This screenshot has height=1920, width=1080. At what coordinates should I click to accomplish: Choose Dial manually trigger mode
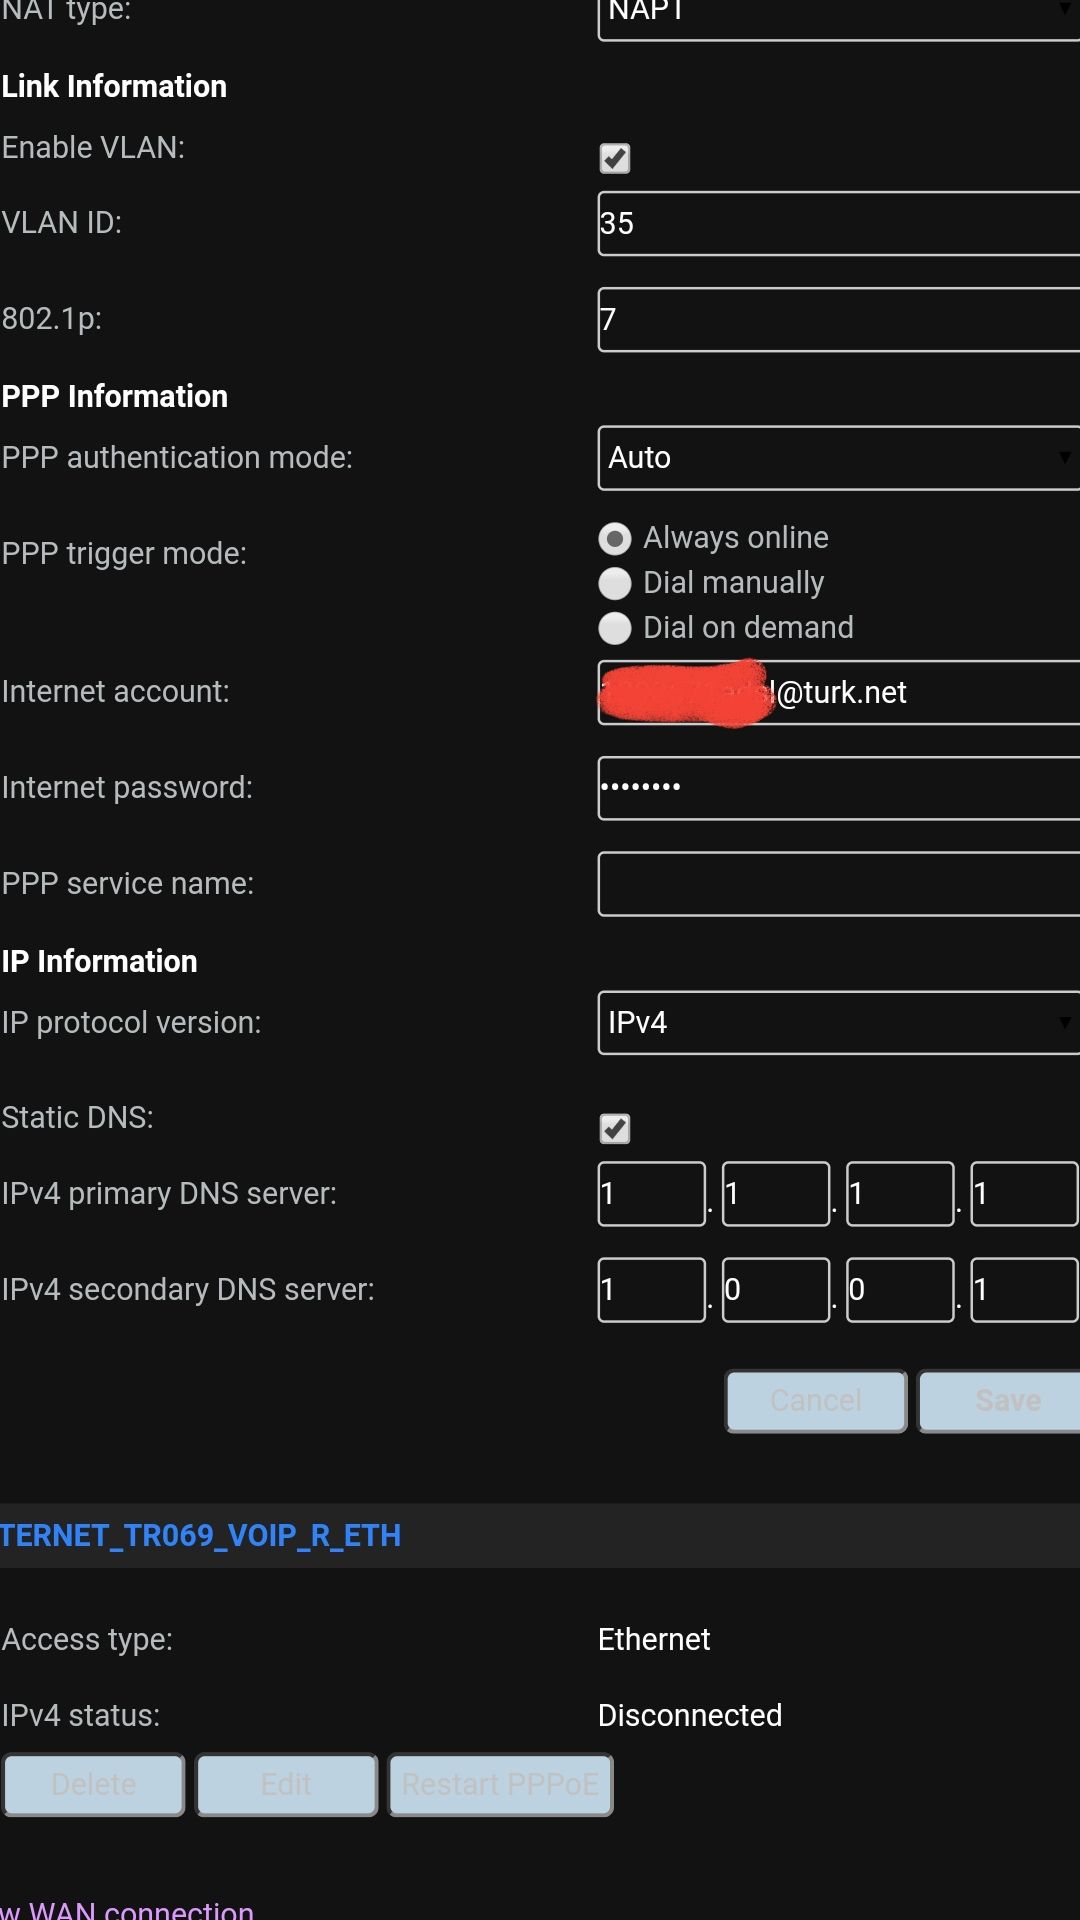point(614,583)
